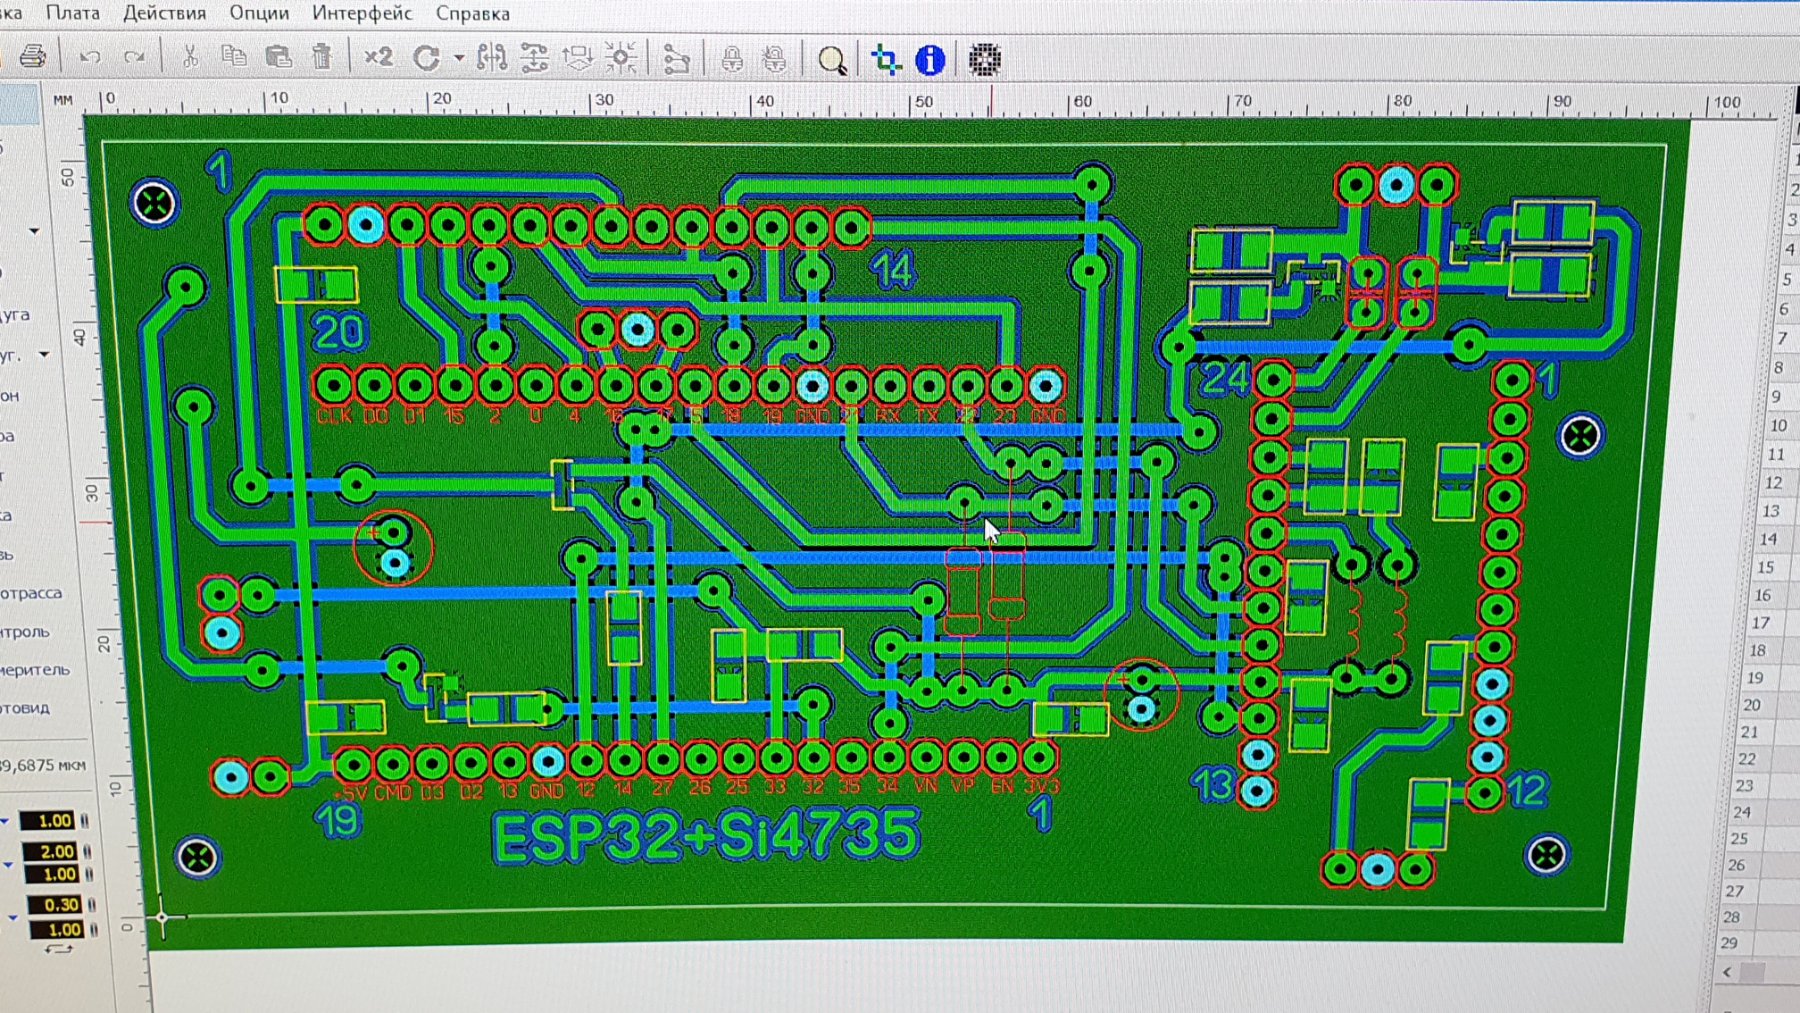Click the remove connections icon
Viewport: 1800px width, 1013px height.
(677, 60)
